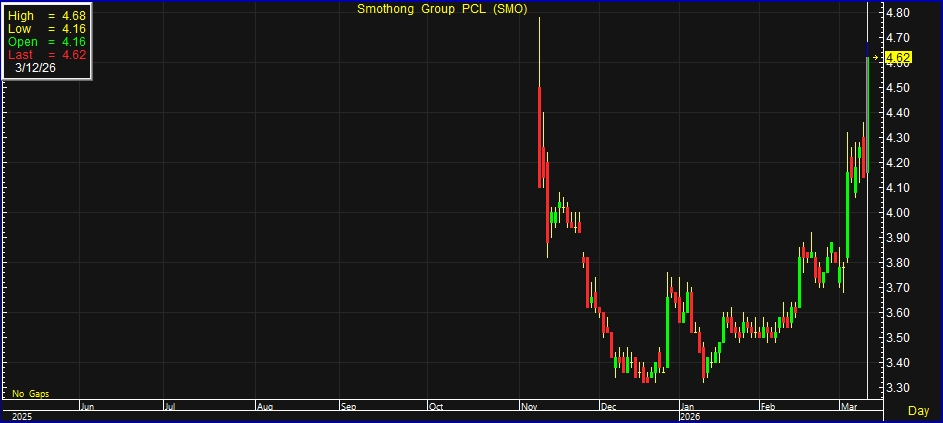Click the 4.00 level on the price axis
943x423 pixels.
[x=897, y=213]
